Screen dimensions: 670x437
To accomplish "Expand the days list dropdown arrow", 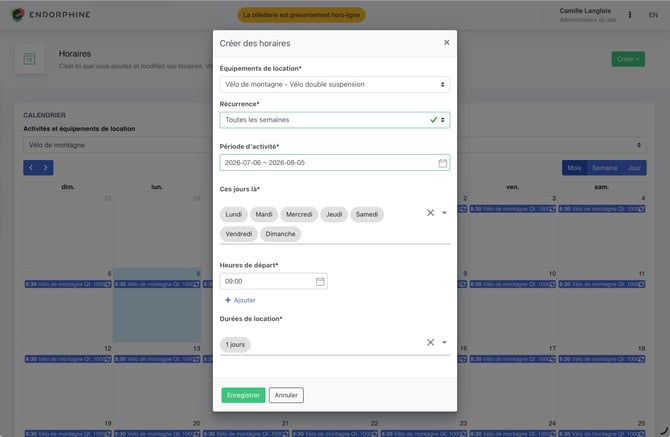I will pyautogui.click(x=444, y=212).
